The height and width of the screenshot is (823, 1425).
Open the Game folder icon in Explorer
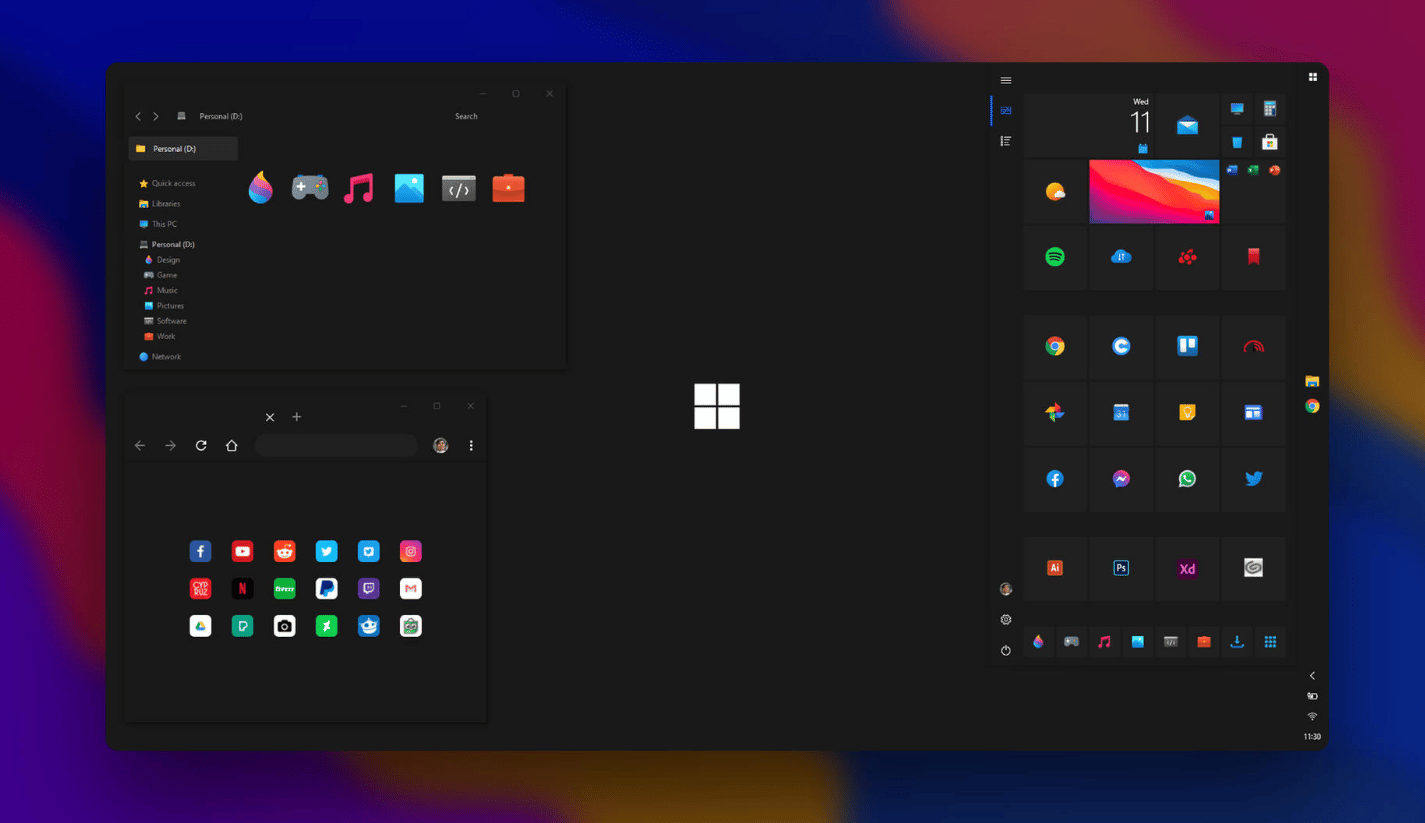[310, 187]
